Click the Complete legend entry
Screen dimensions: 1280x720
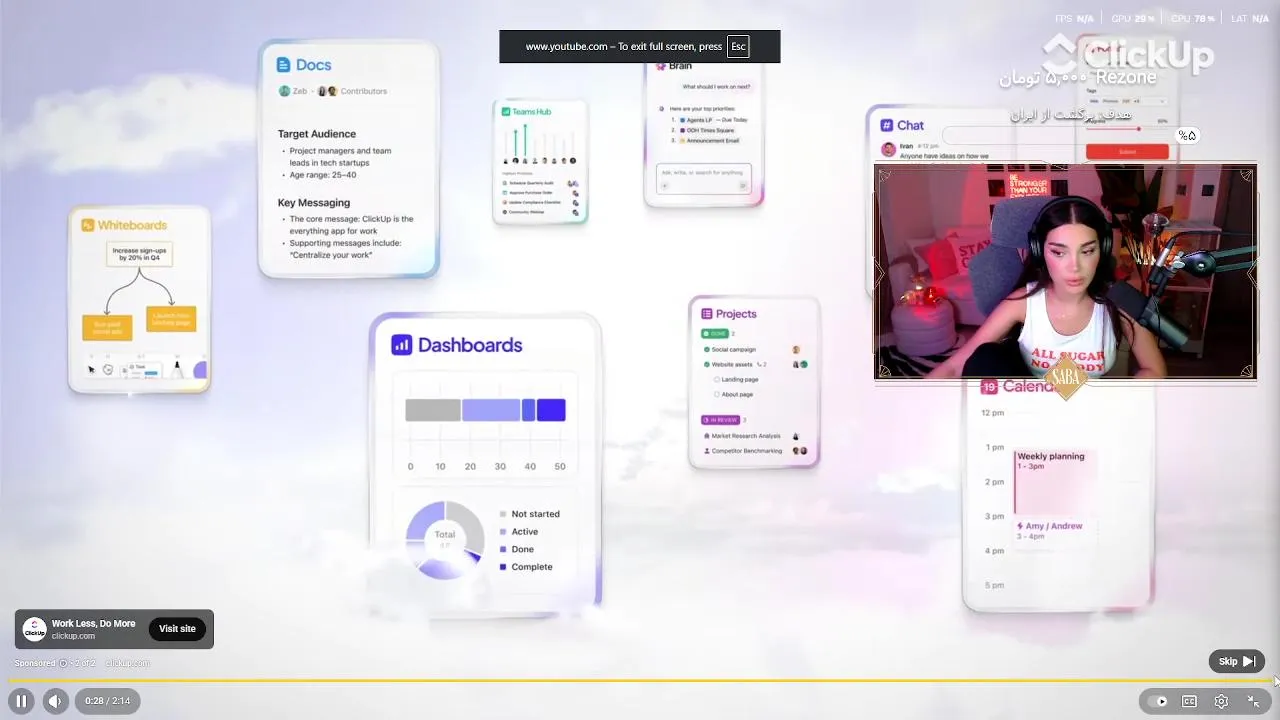(x=525, y=567)
